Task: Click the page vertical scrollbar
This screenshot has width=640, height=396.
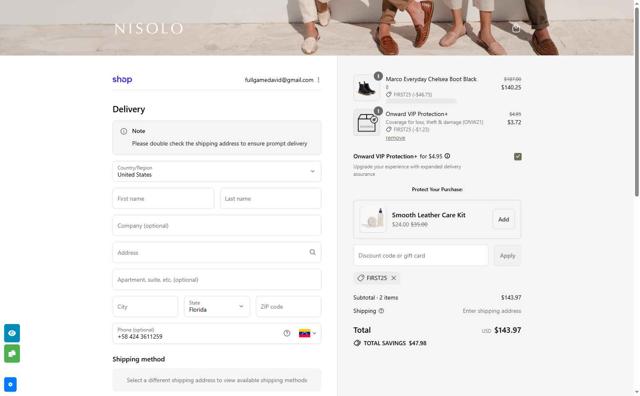Action: click(637, 102)
